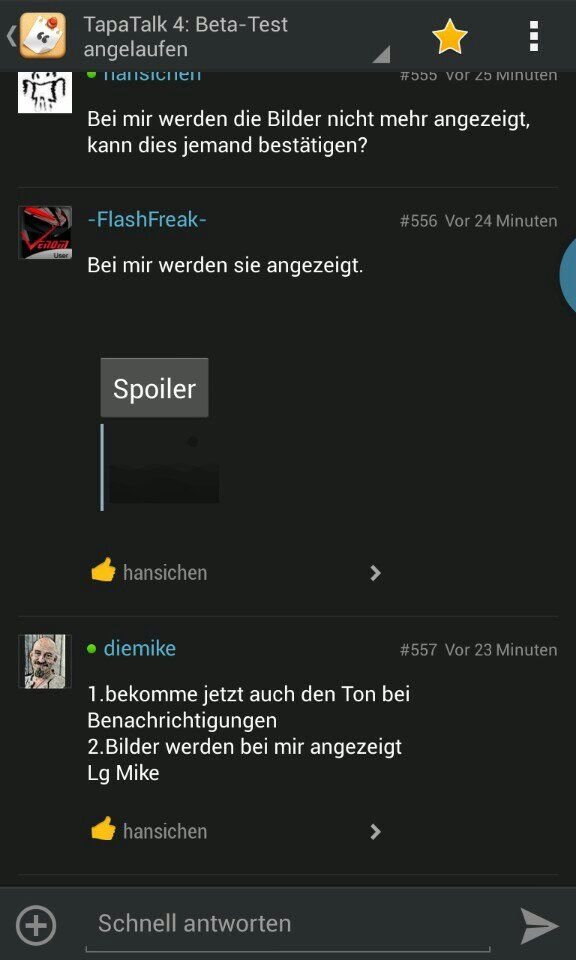
Task: Expand the thread title dropdown triangle
Action: pos(381,55)
